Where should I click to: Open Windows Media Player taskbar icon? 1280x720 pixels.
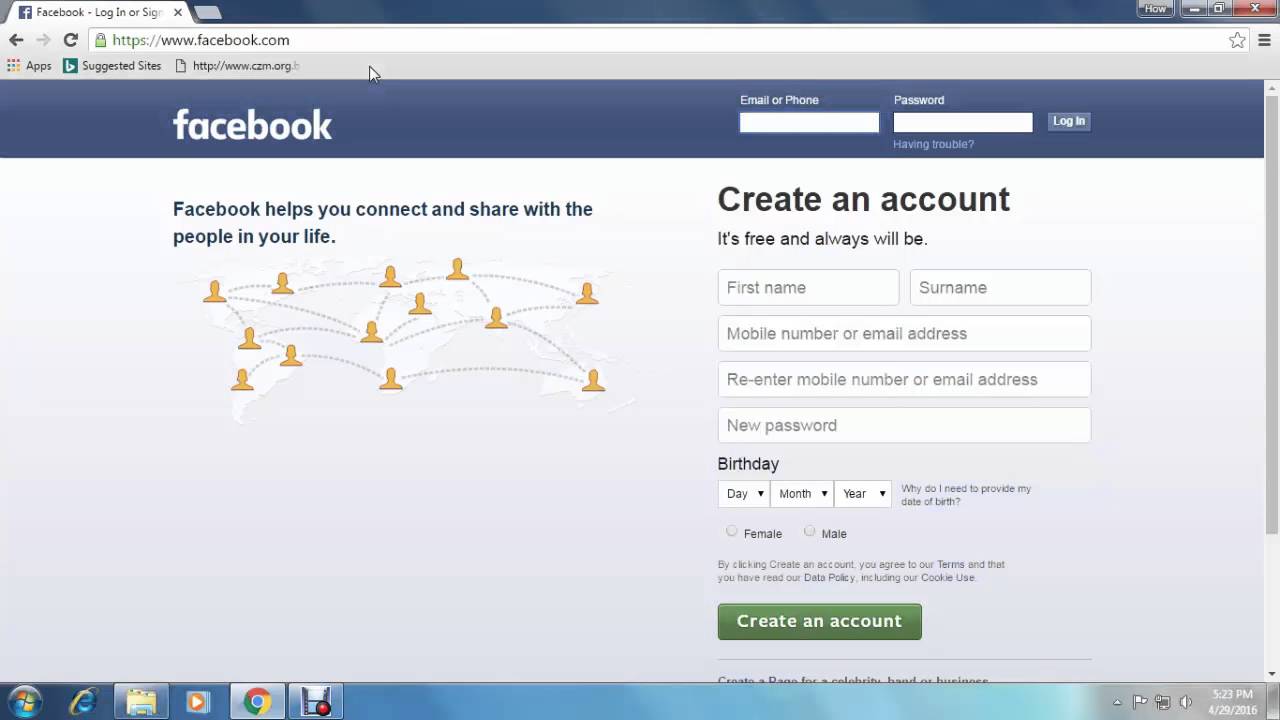coord(197,702)
